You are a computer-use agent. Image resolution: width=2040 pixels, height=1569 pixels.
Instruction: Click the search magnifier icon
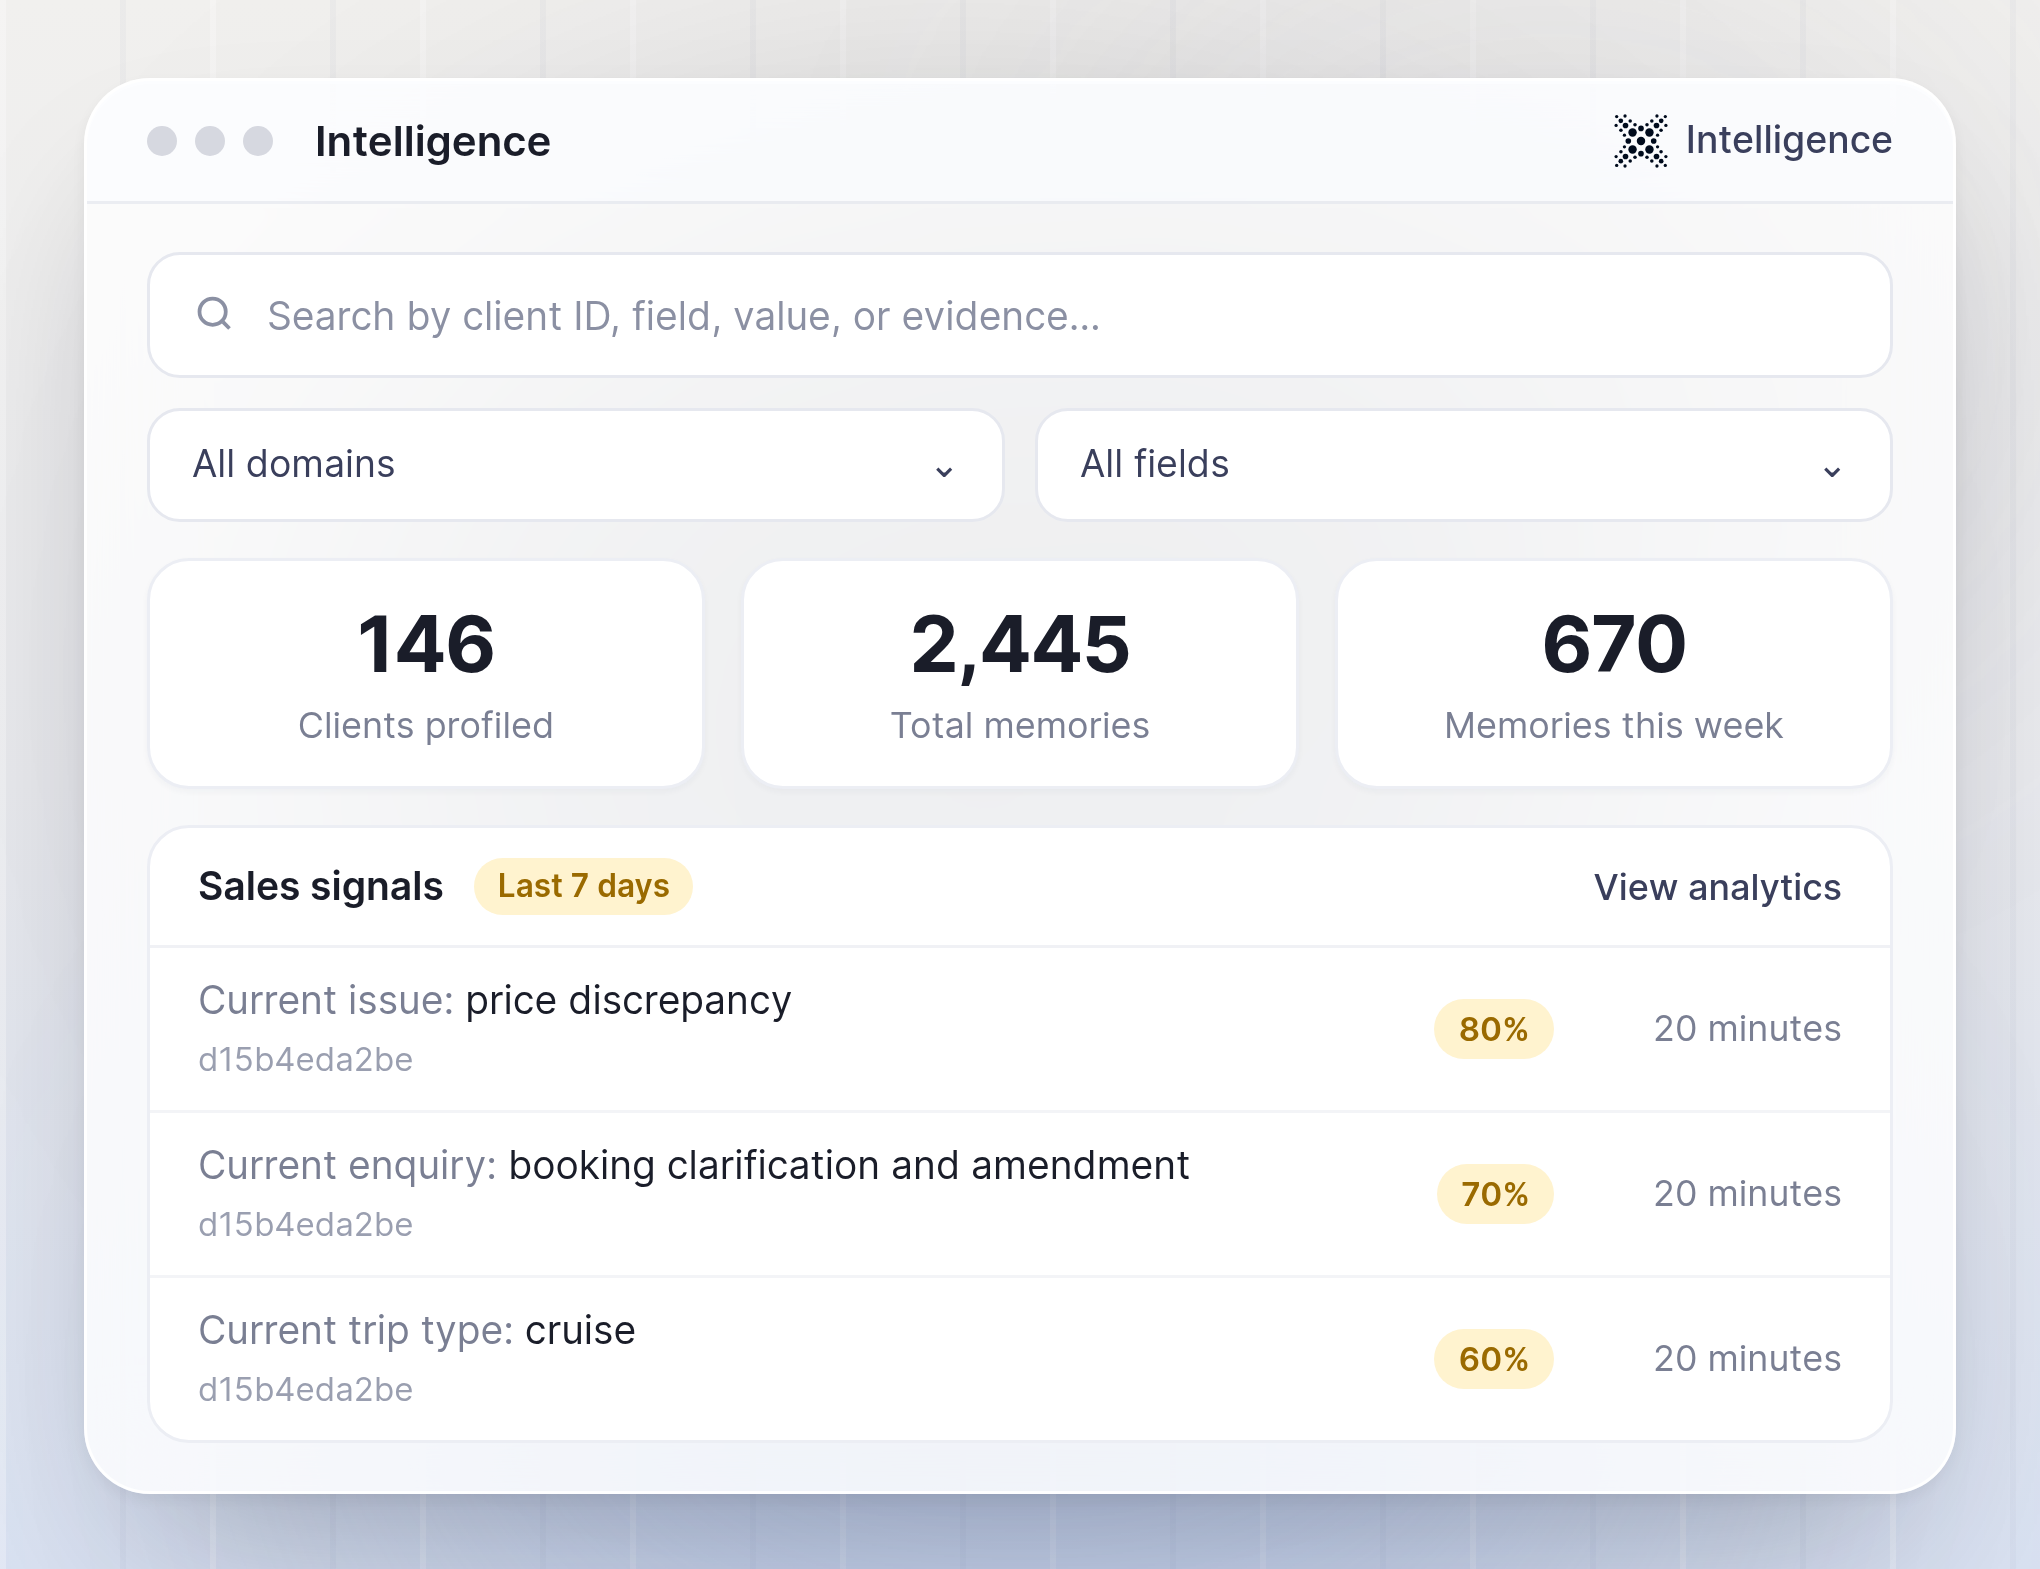(x=214, y=314)
